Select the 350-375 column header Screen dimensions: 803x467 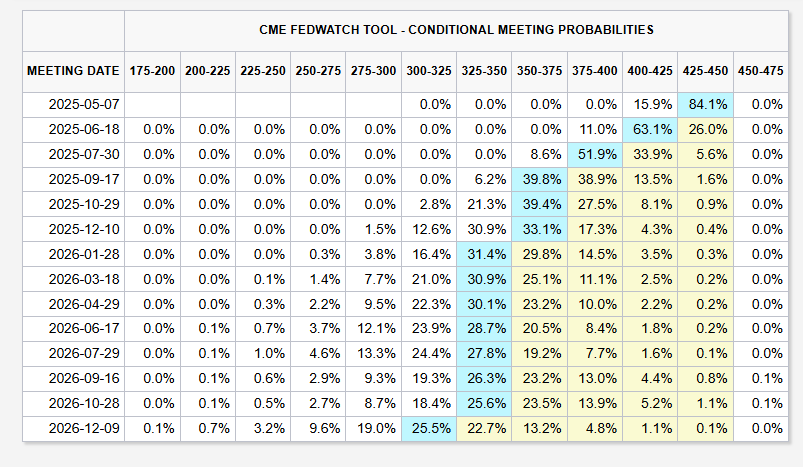(x=540, y=71)
